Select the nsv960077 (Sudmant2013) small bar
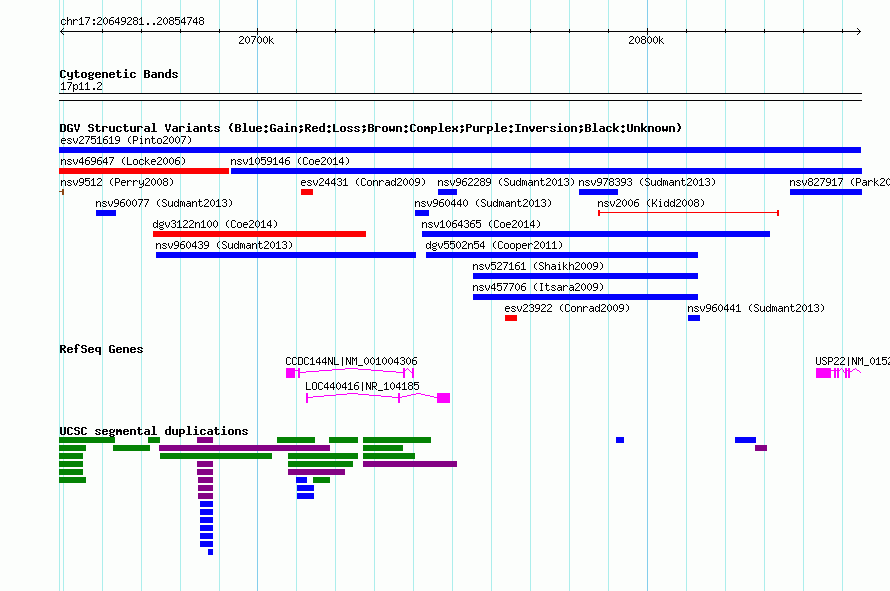 point(106,213)
